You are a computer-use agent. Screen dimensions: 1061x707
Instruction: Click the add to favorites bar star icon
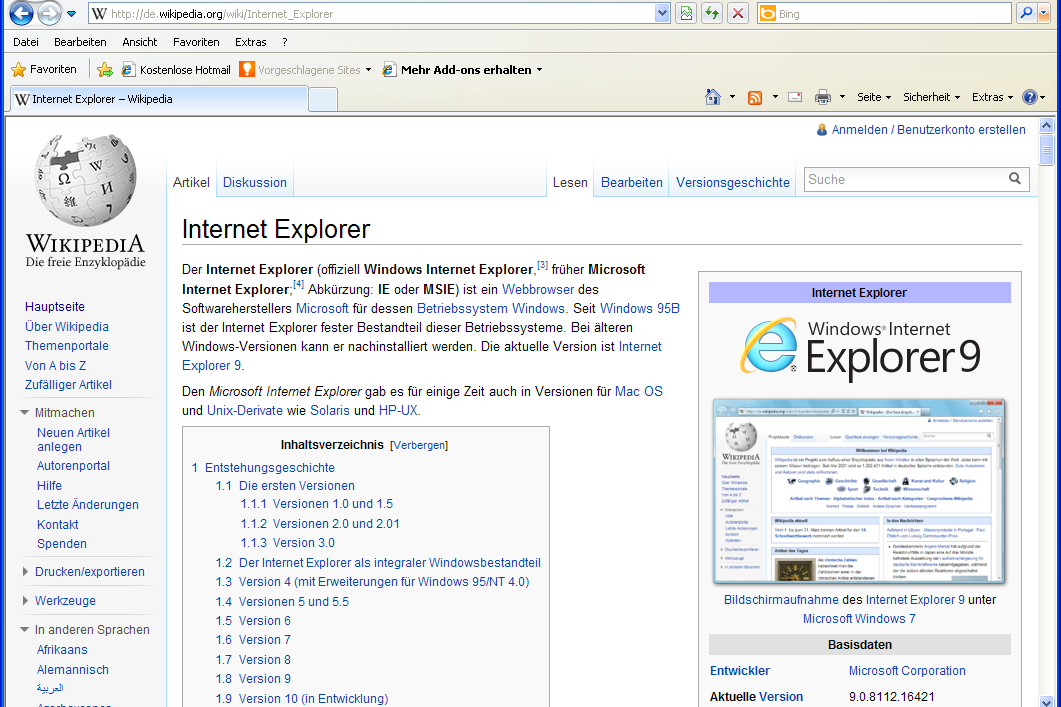[x=105, y=70]
